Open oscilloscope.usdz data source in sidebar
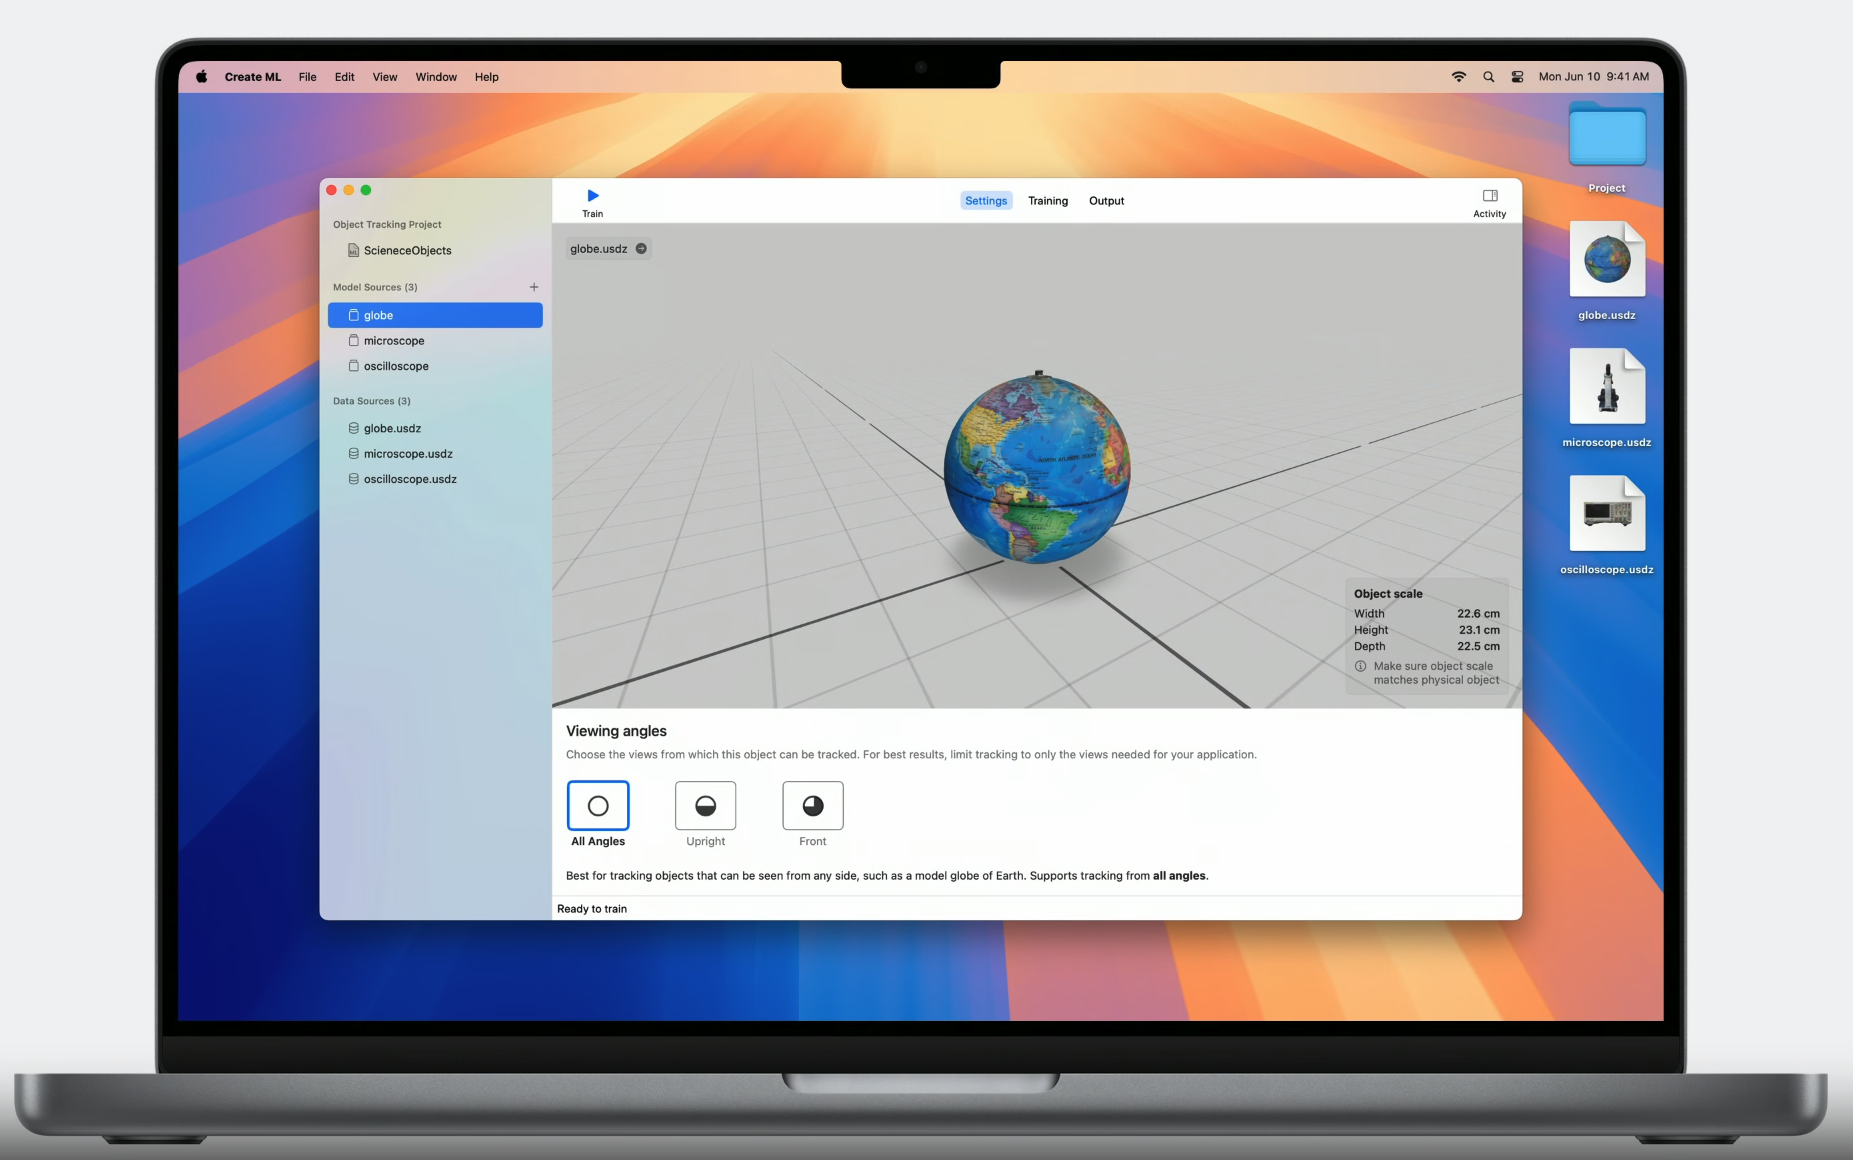Viewport: 1853px width, 1160px height. 435,479
